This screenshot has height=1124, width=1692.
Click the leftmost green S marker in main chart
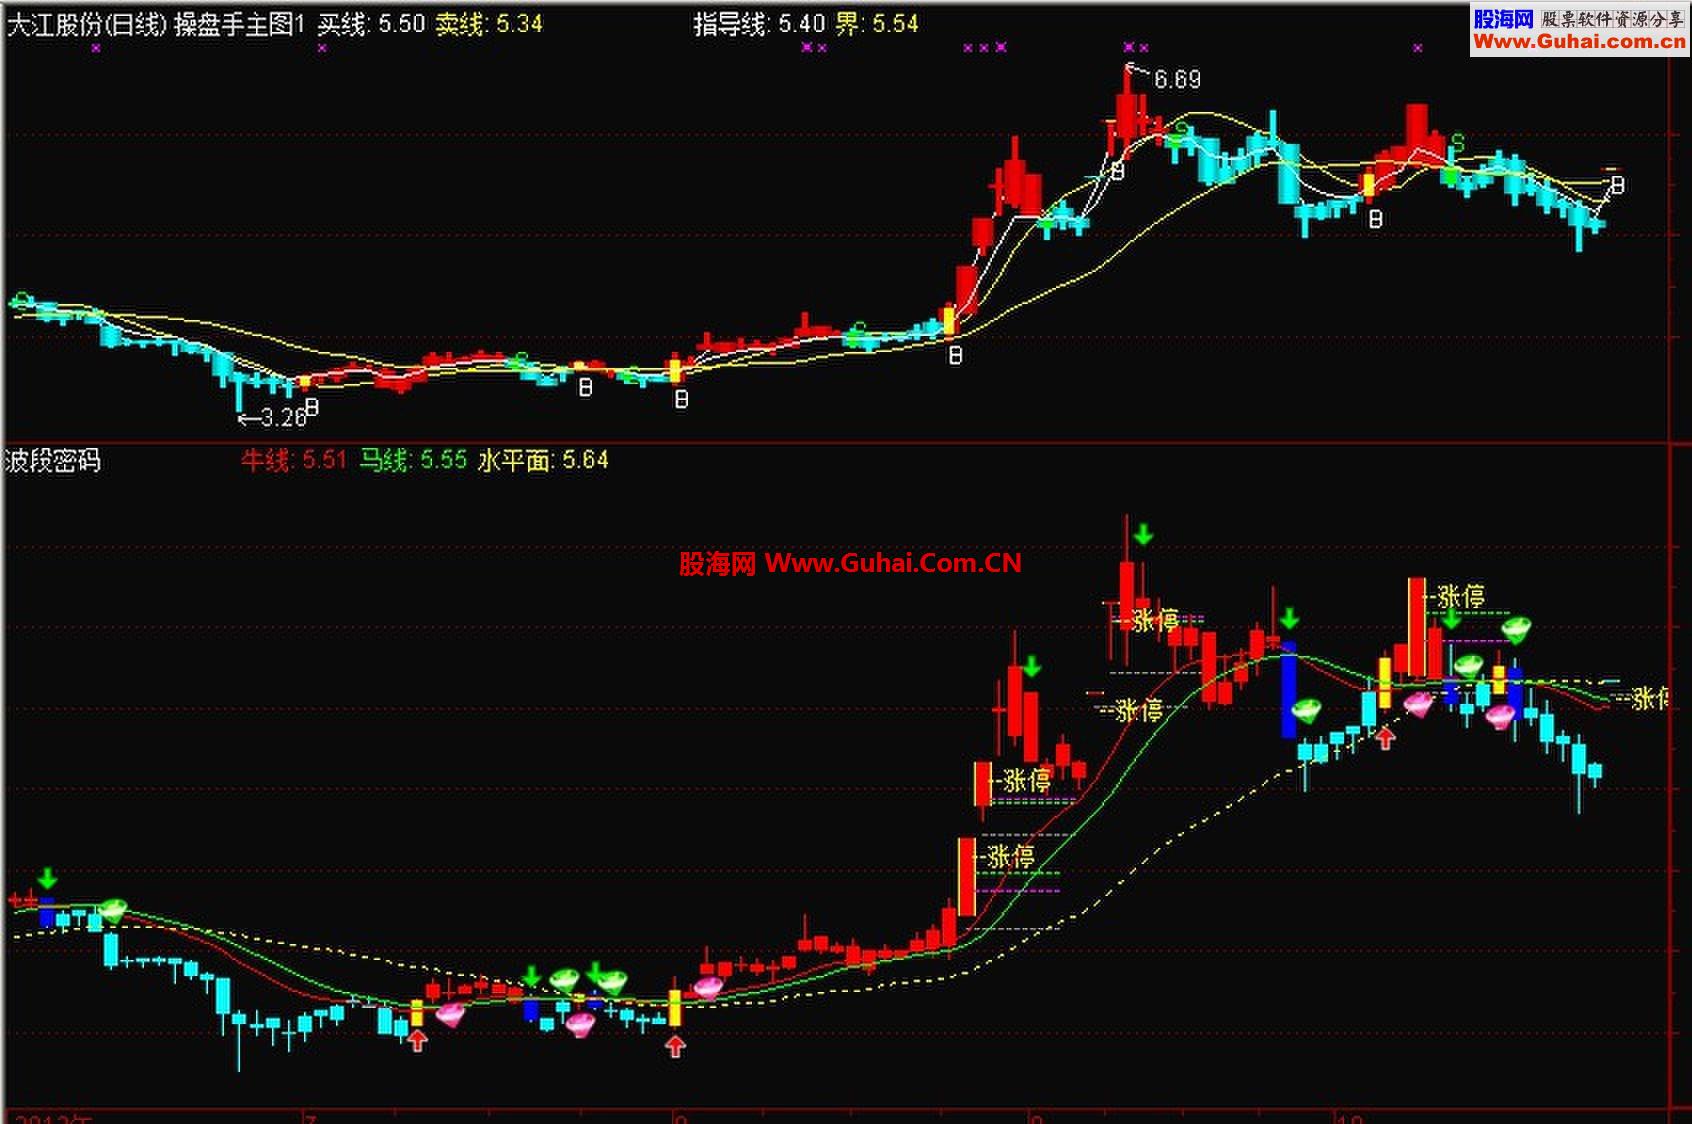click(x=20, y=300)
